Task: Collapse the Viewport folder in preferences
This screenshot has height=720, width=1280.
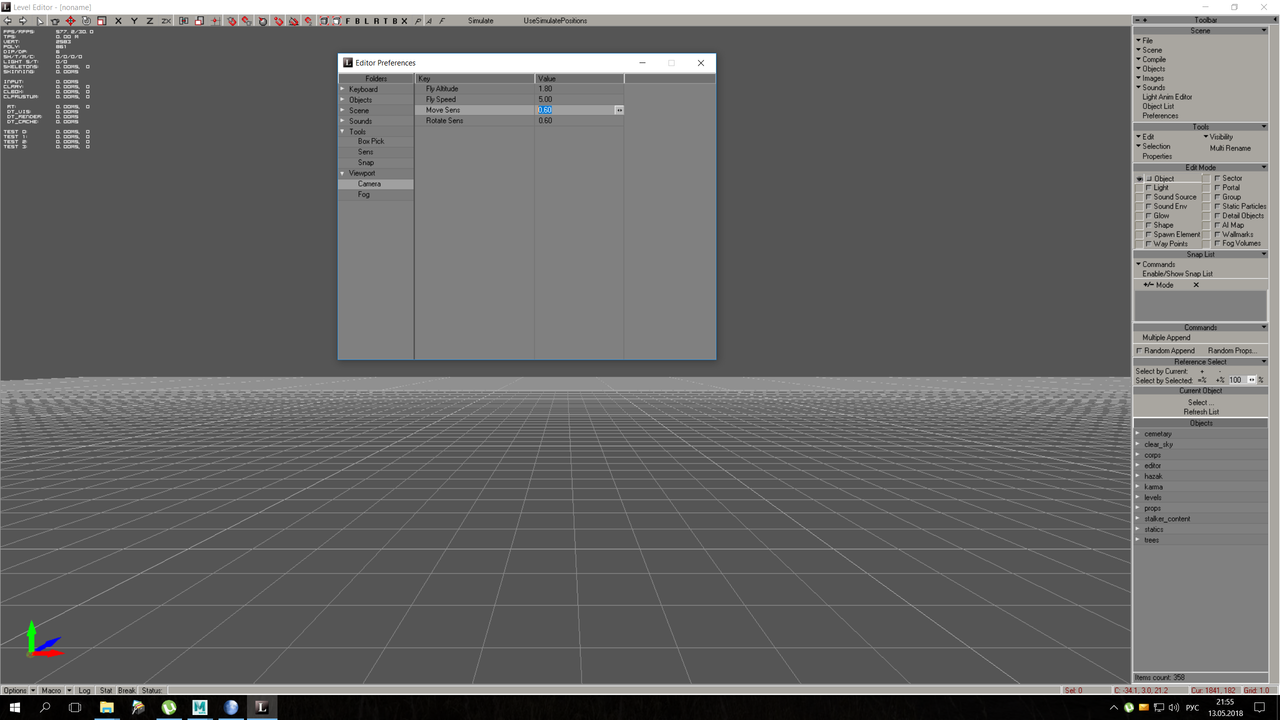Action: (x=342, y=174)
